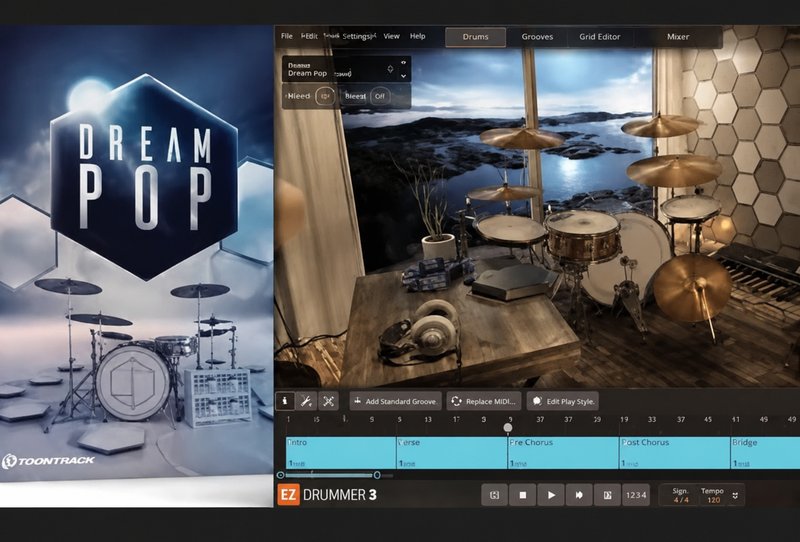Open the File menu

coord(287,36)
